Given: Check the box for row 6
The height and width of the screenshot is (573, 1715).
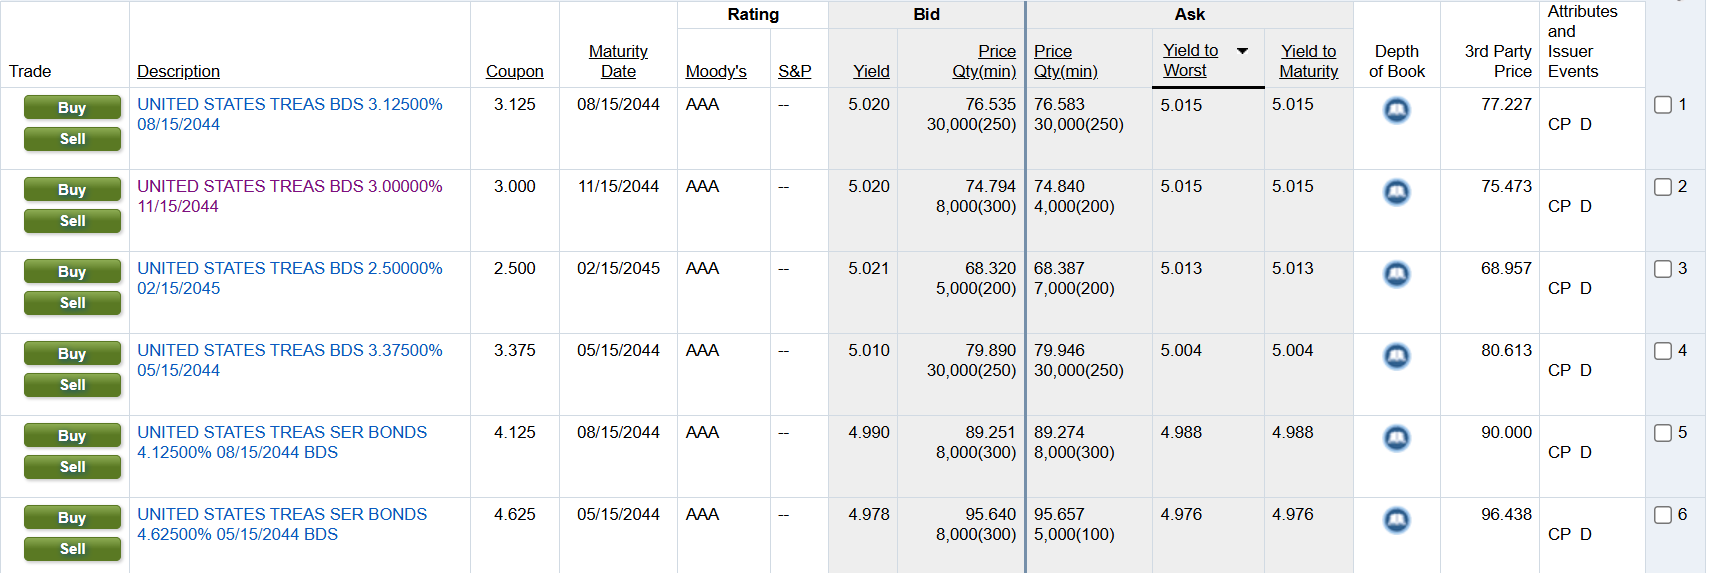Looking at the screenshot, I should pyautogui.click(x=1663, y=515).
